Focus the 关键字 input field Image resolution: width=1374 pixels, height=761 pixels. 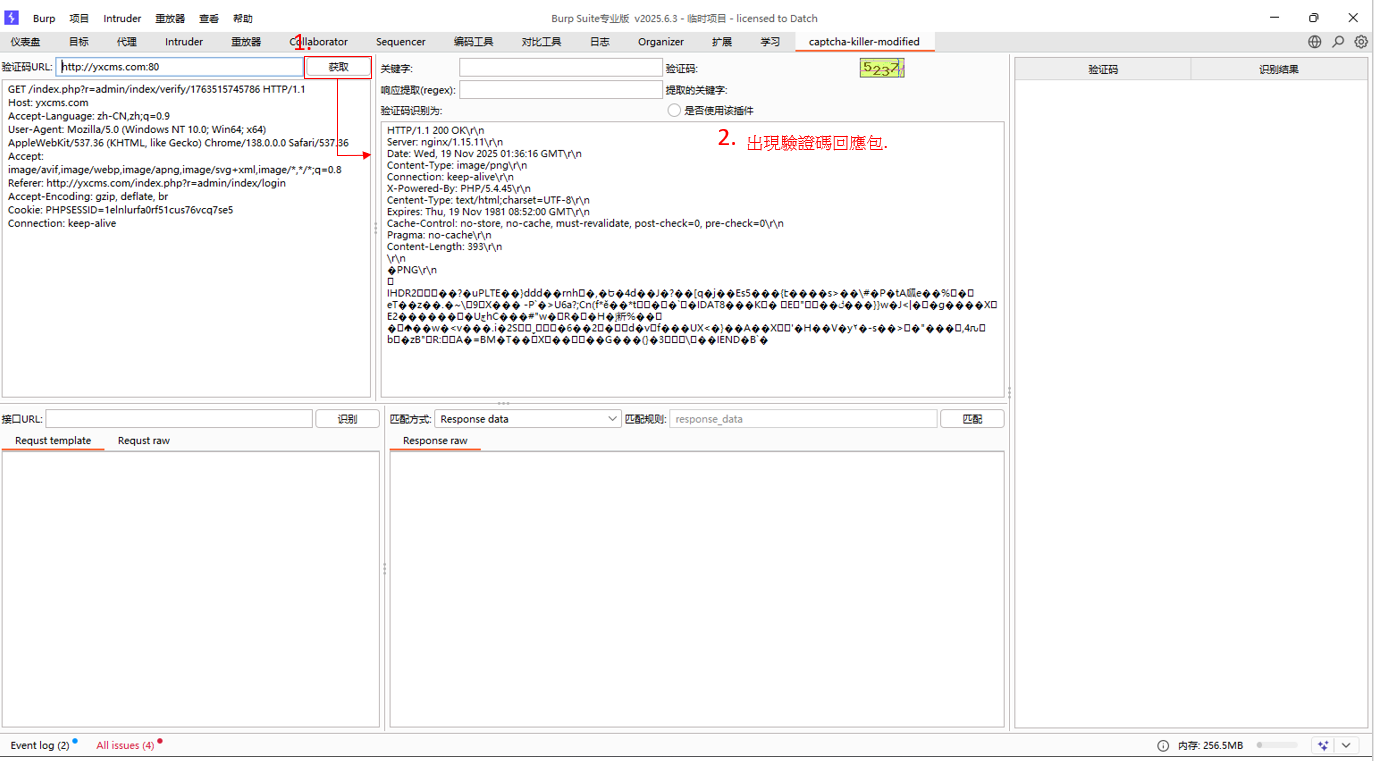561,67
